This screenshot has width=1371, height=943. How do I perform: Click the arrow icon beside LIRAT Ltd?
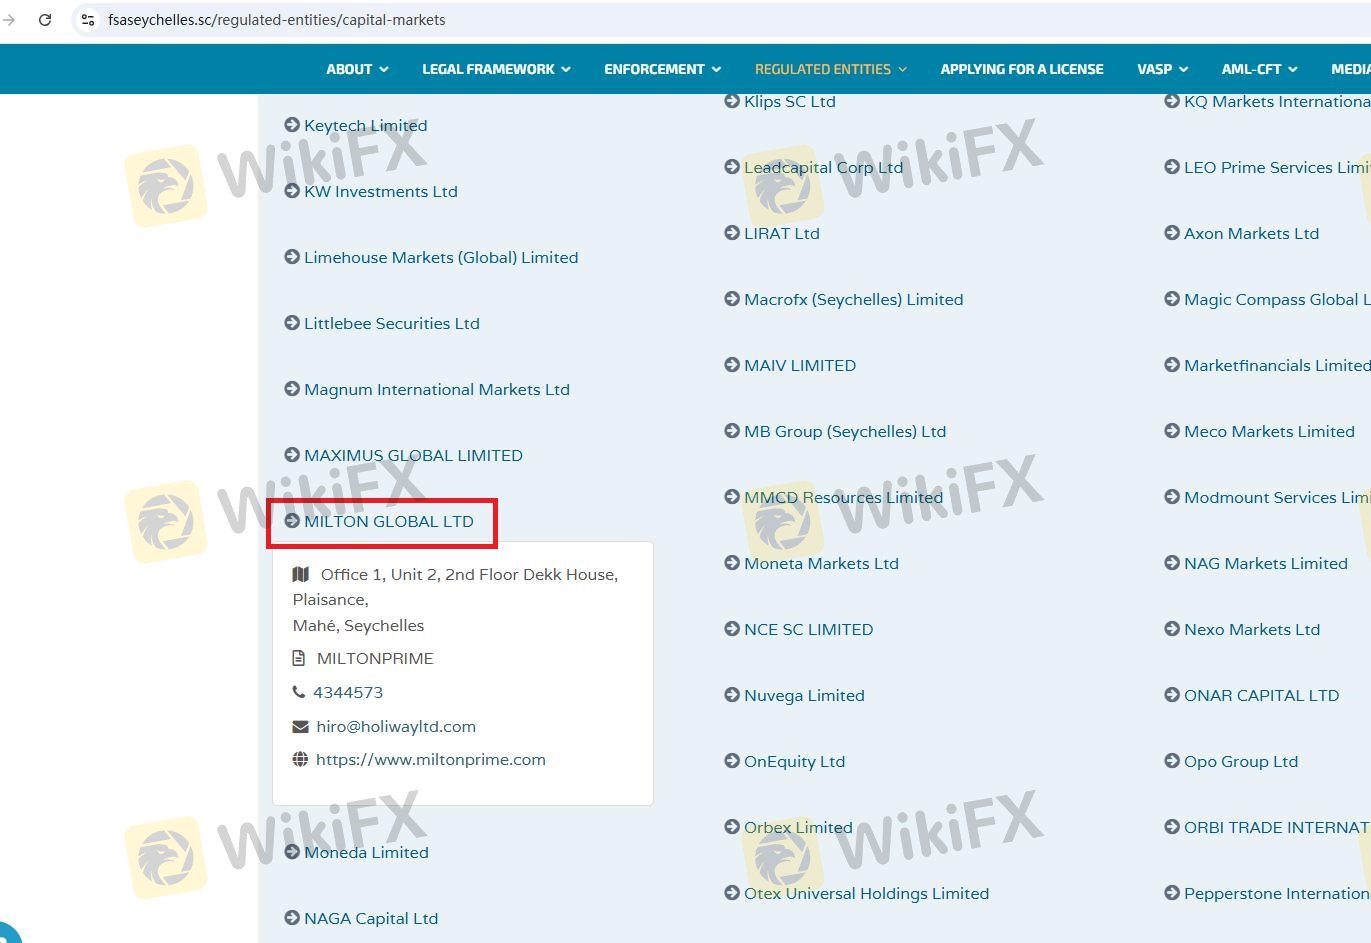pos(732,233)
